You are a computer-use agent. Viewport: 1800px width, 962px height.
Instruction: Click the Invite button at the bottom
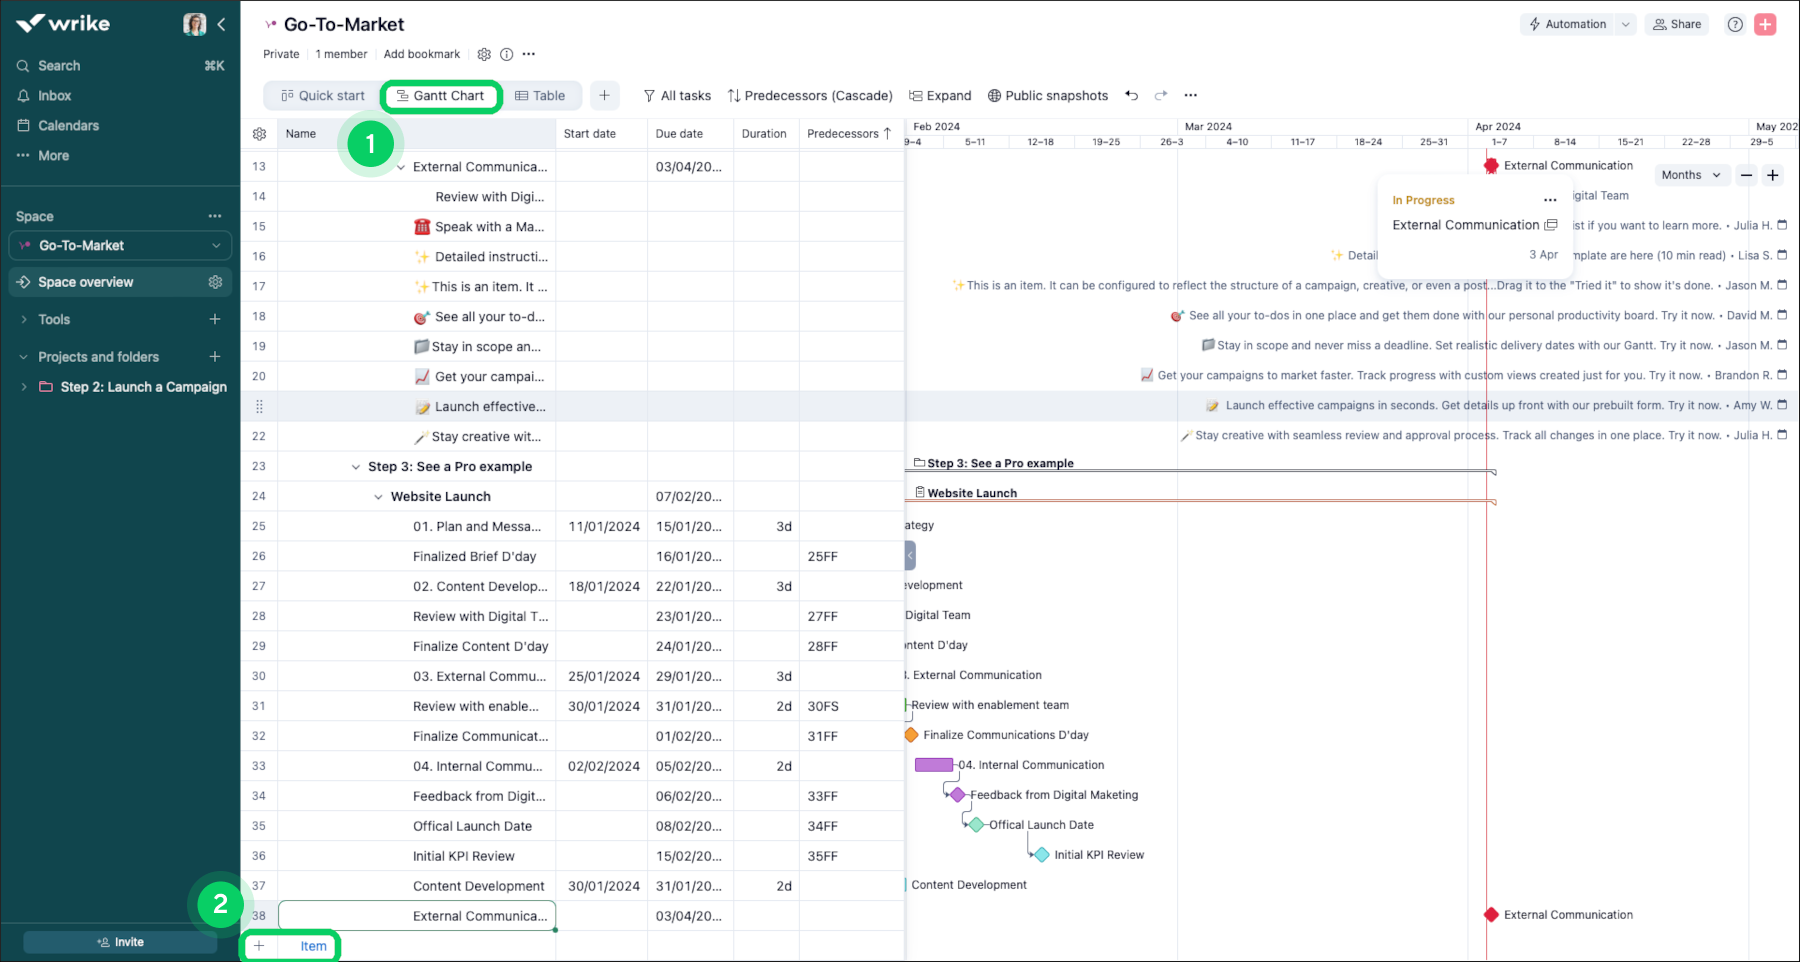[119, 941]
